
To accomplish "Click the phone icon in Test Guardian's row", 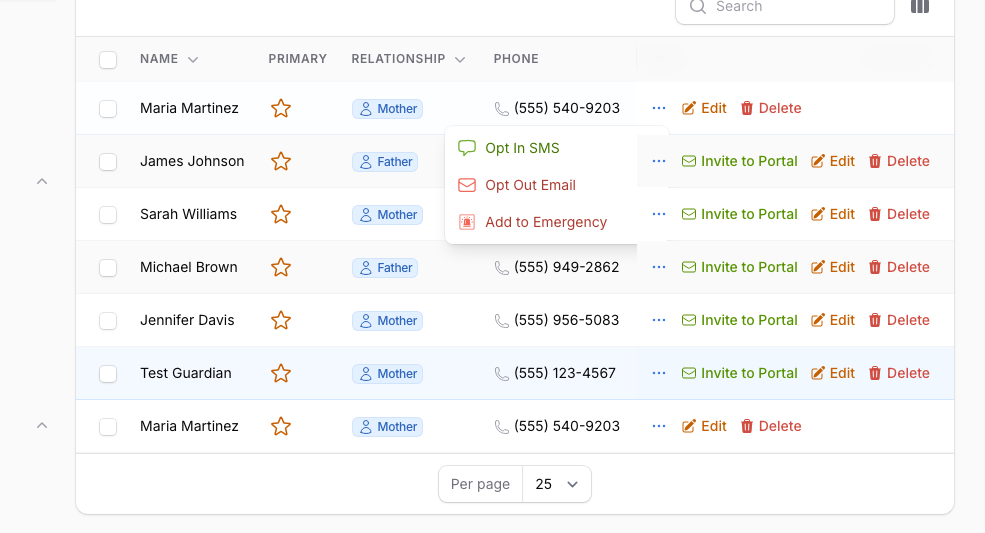I will click(502, 373).
